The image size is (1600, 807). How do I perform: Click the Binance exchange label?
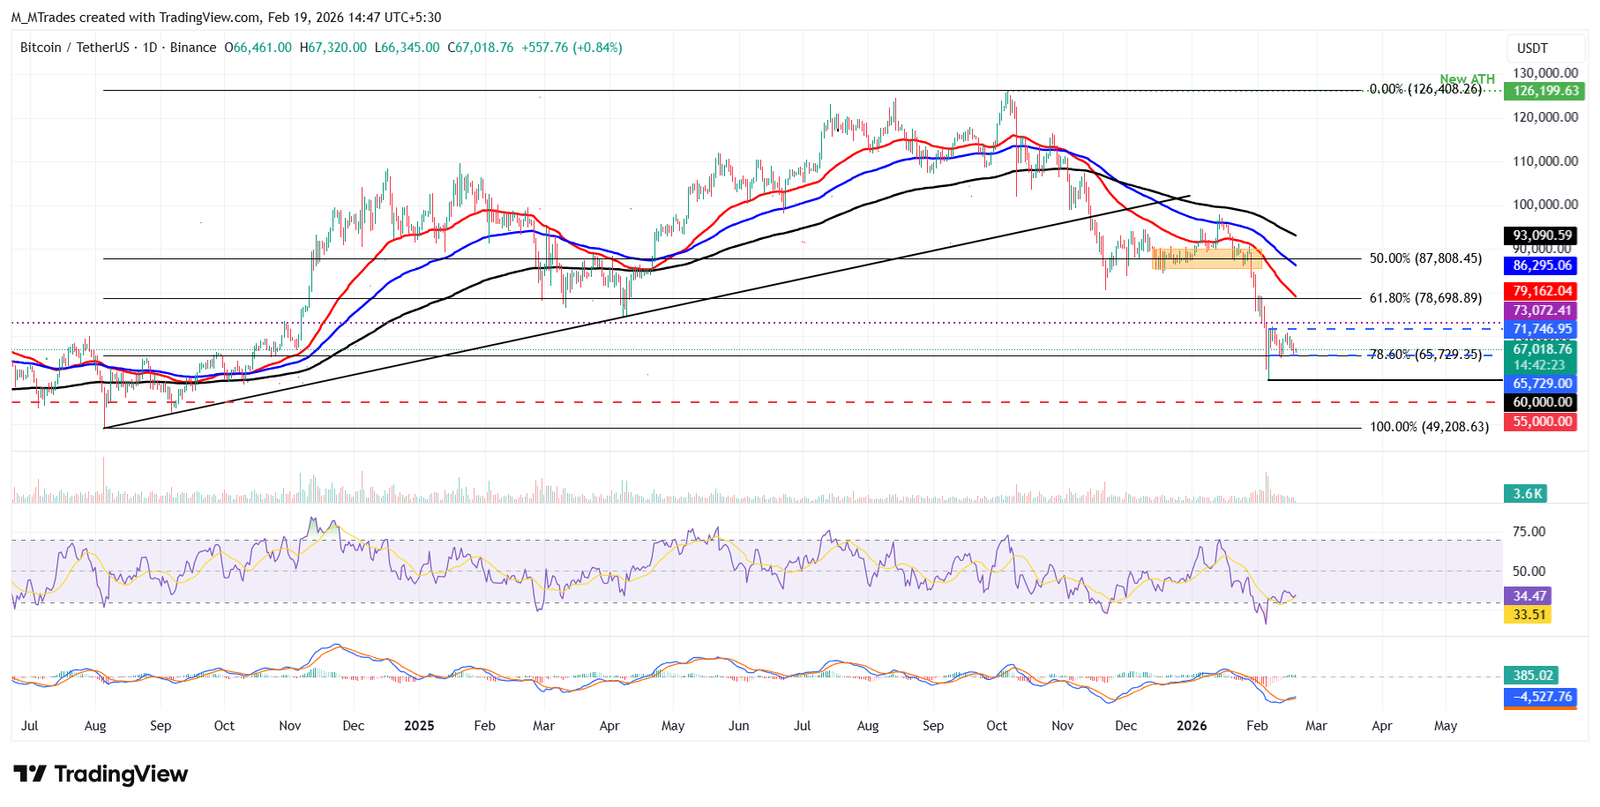click(x=193, y=48)
